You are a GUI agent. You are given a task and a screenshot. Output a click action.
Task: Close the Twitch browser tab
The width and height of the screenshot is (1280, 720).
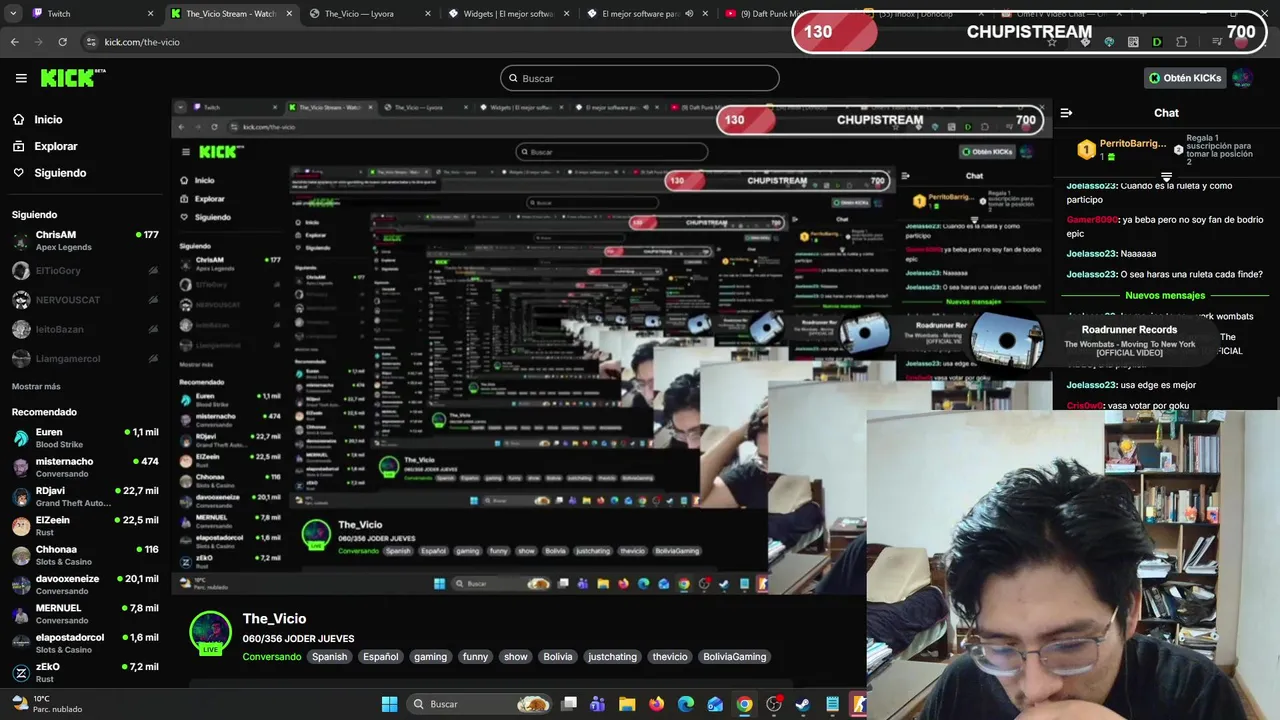tap(151, 14)
